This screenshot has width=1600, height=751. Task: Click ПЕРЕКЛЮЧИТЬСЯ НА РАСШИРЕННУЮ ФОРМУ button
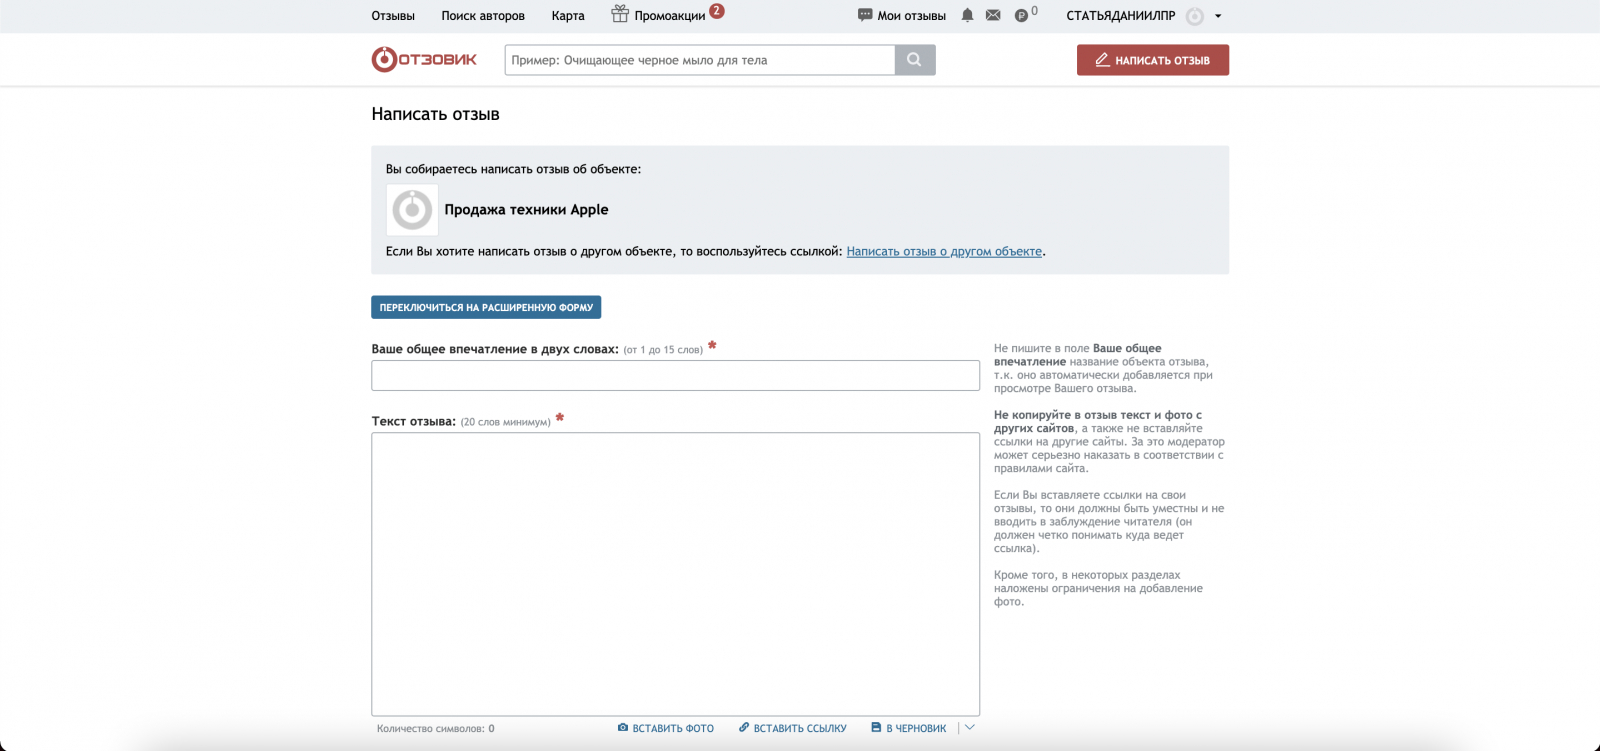pyautogui.click(x=486, y=307)
